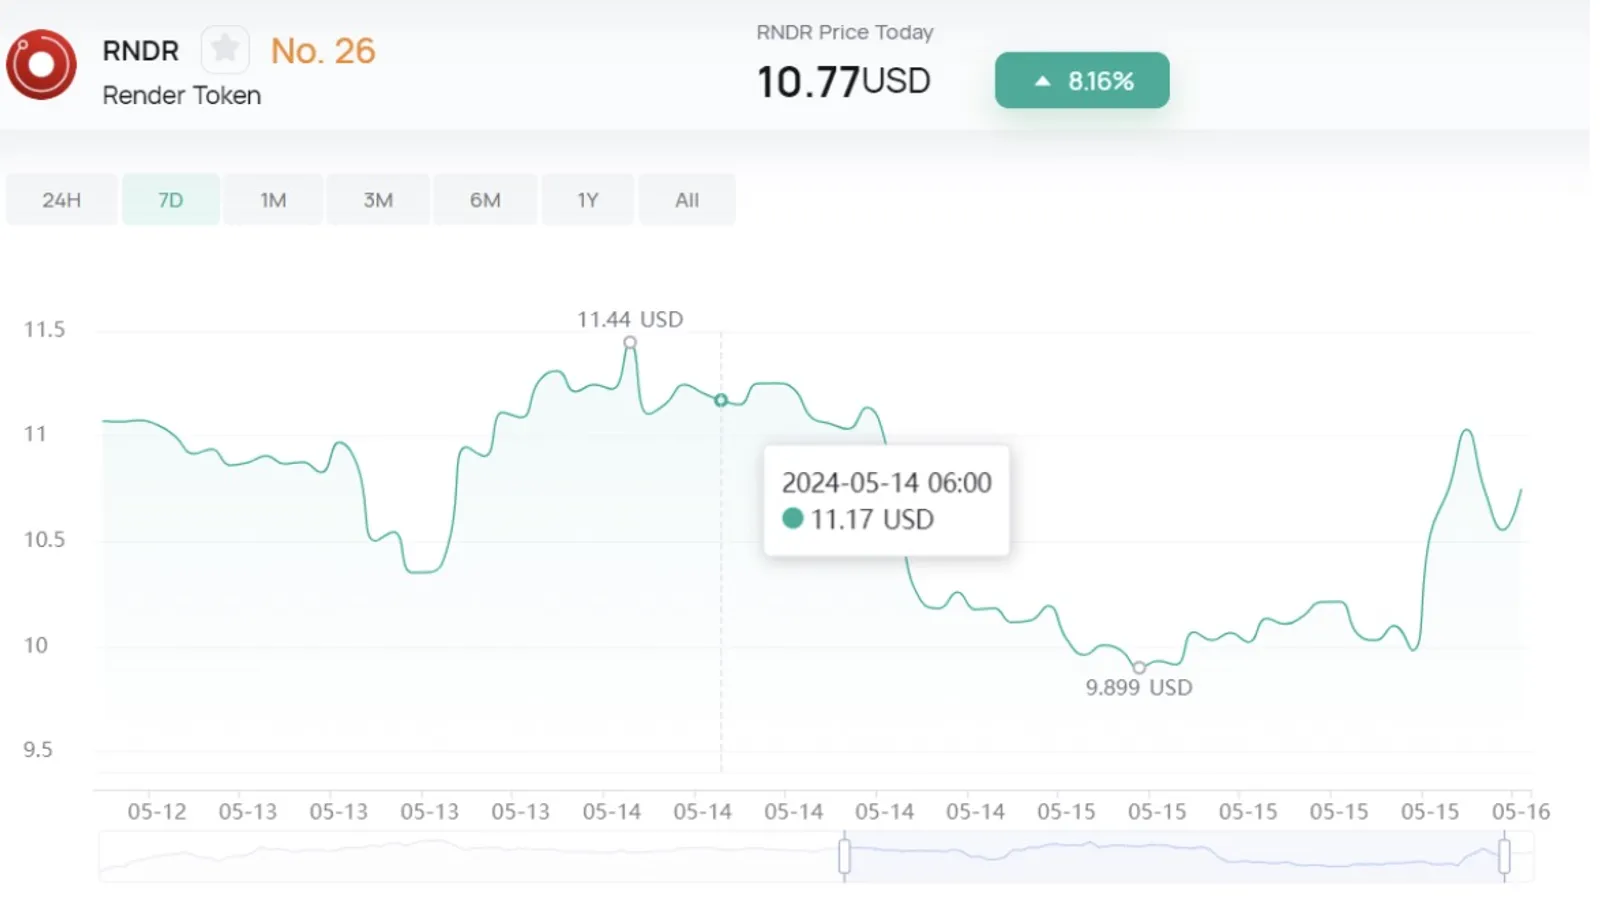Click the 05-16 x-axis date label

coord(1521,812)
